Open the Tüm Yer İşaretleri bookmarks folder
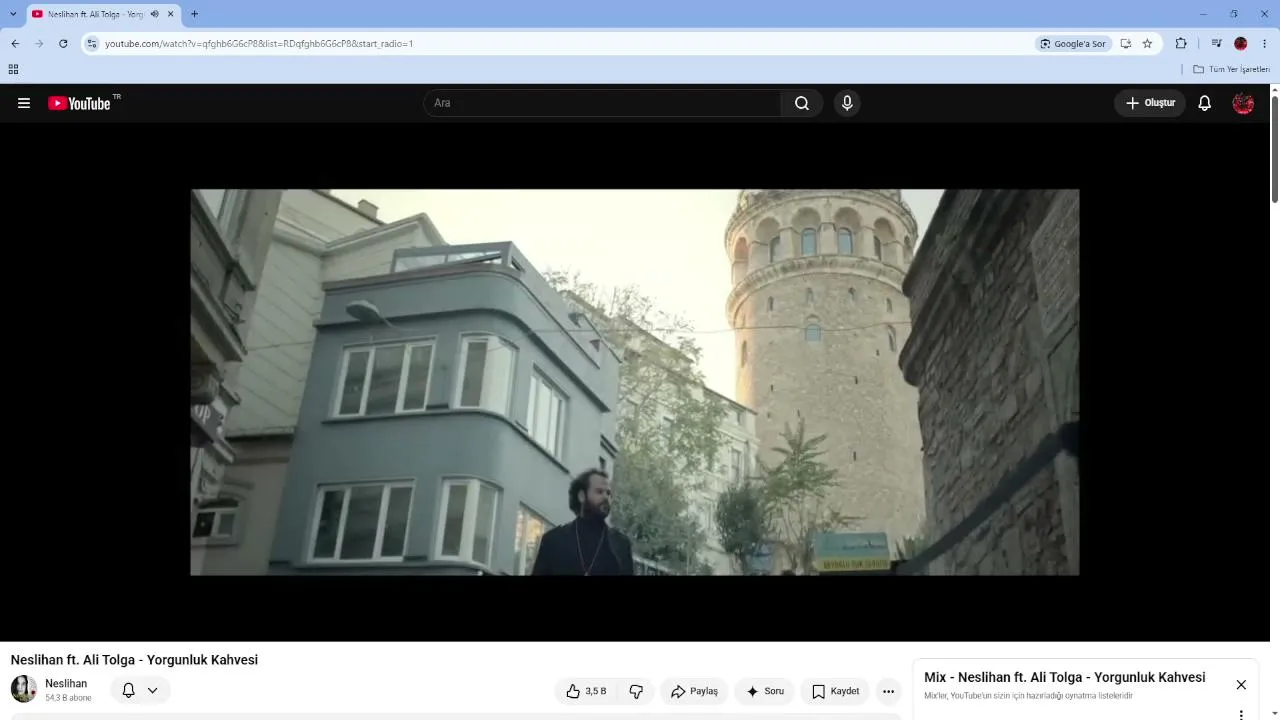1280x720 pixels. click(1231, 69)
